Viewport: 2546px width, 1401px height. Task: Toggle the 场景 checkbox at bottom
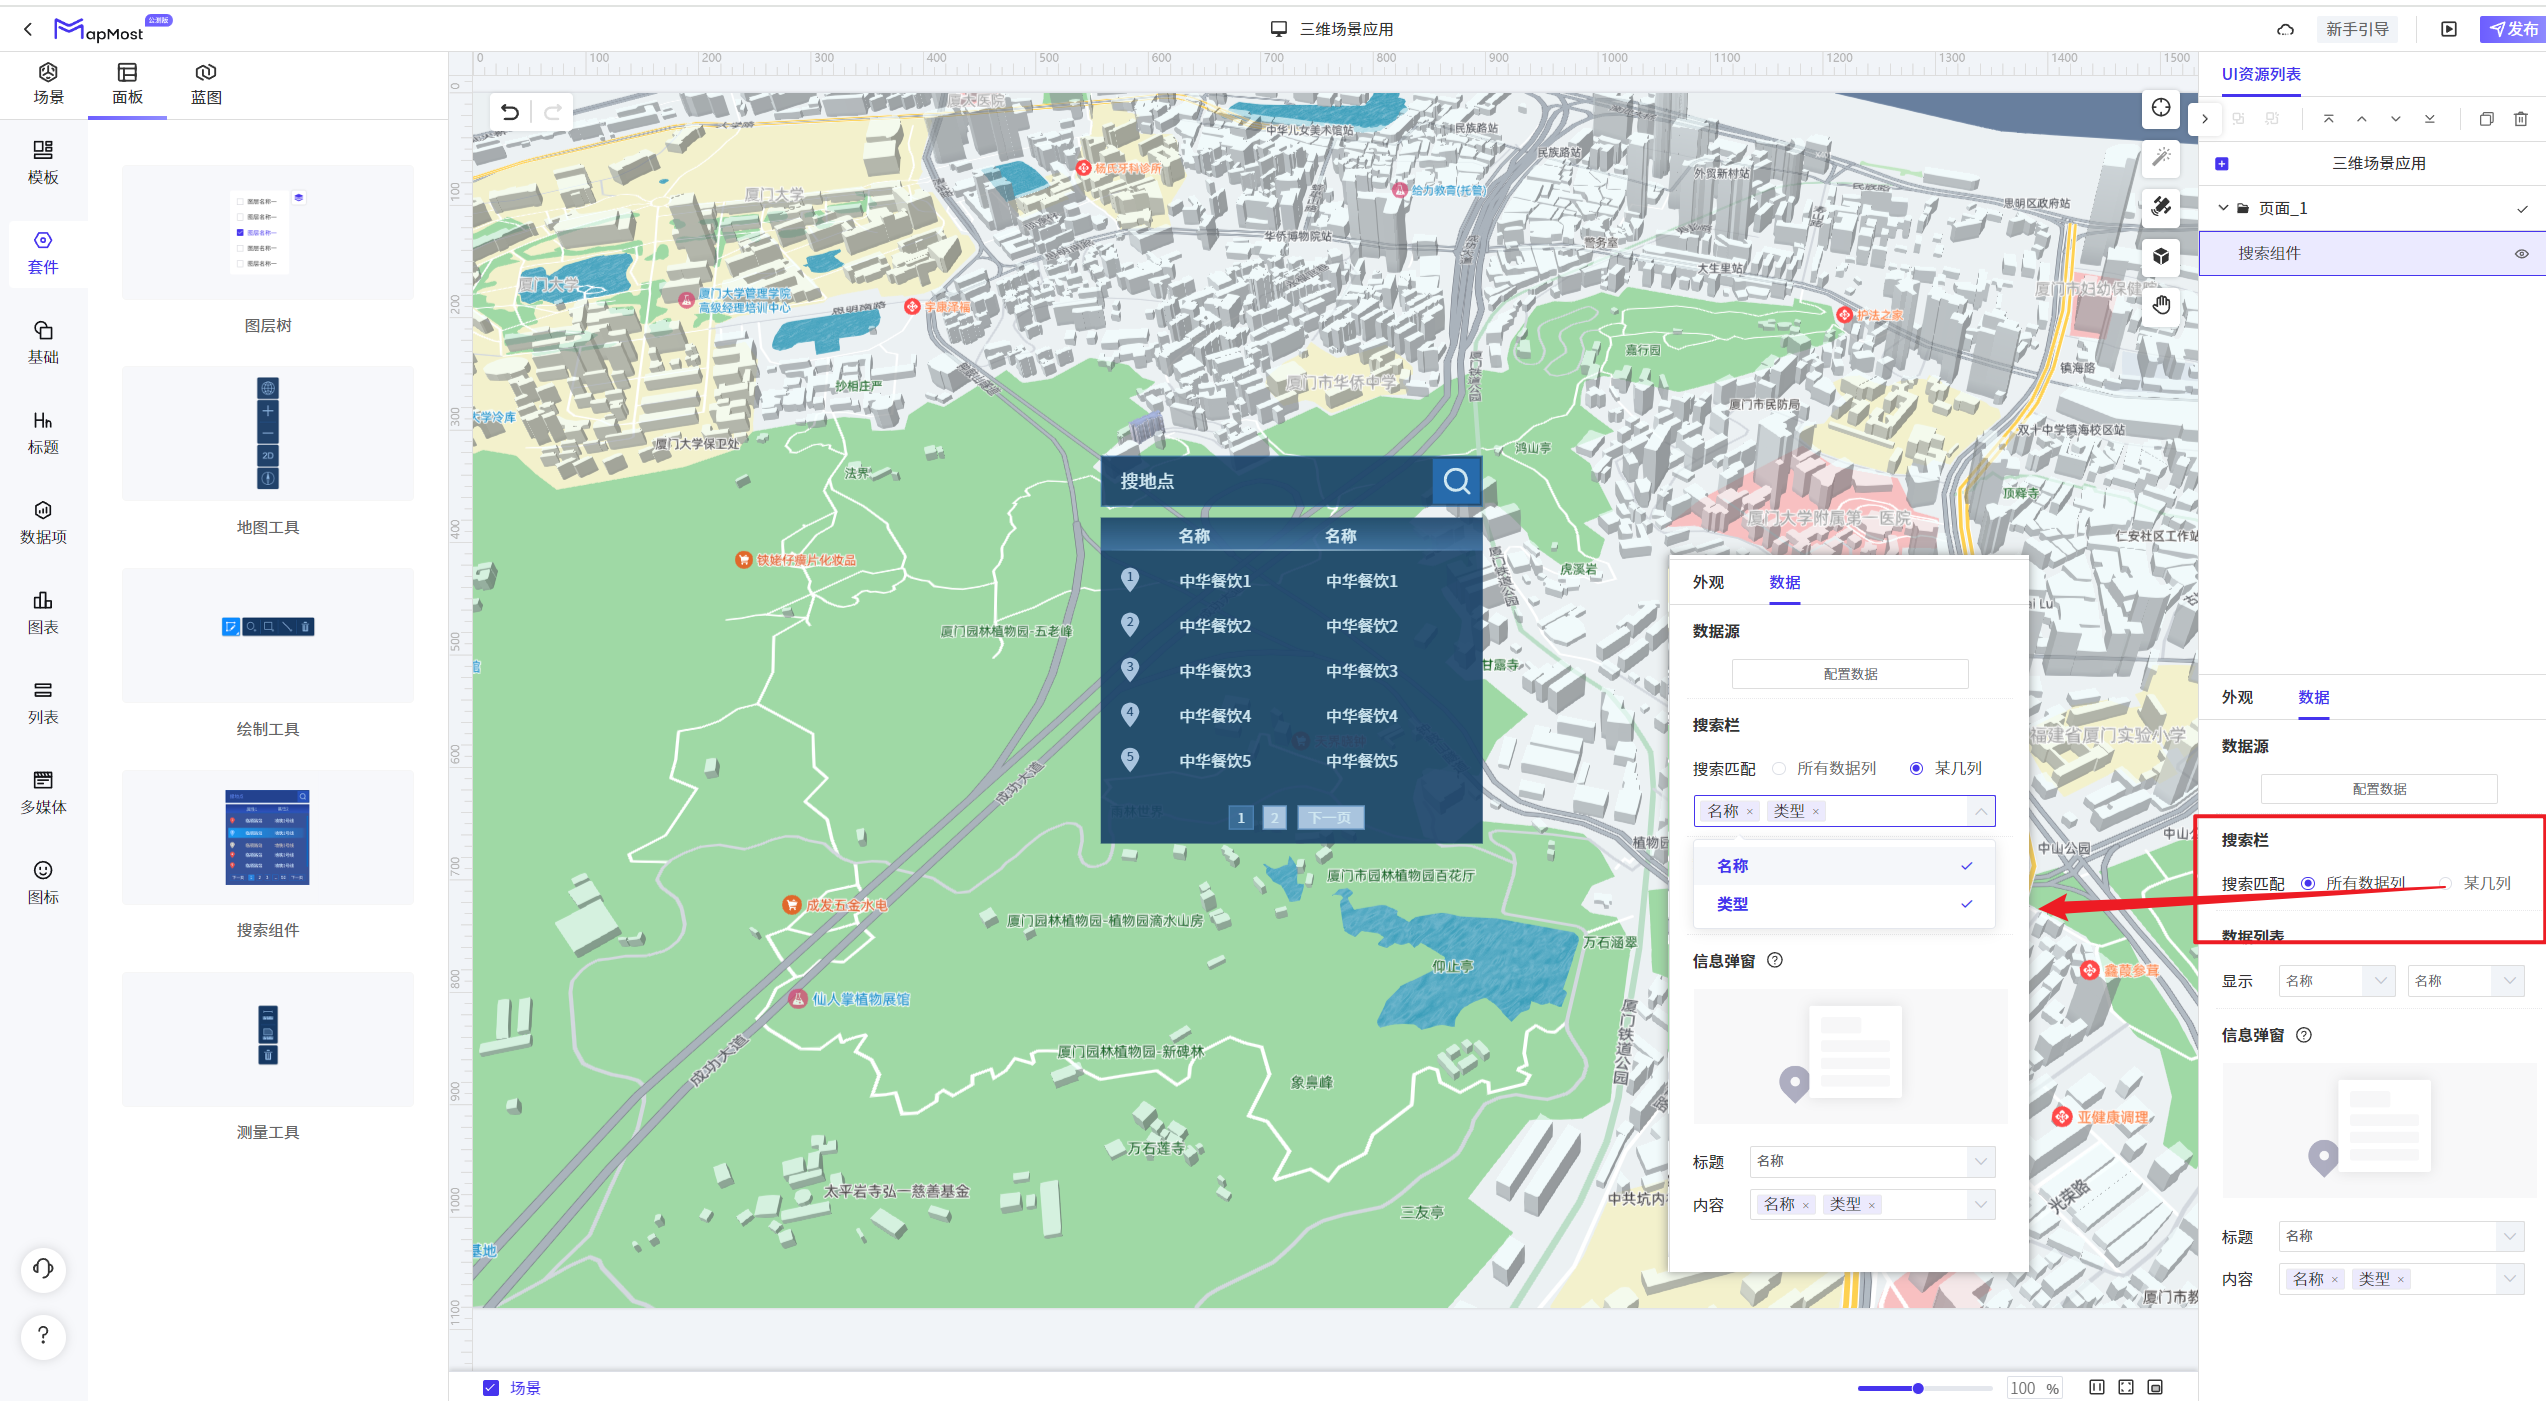tap(491, 1388)
